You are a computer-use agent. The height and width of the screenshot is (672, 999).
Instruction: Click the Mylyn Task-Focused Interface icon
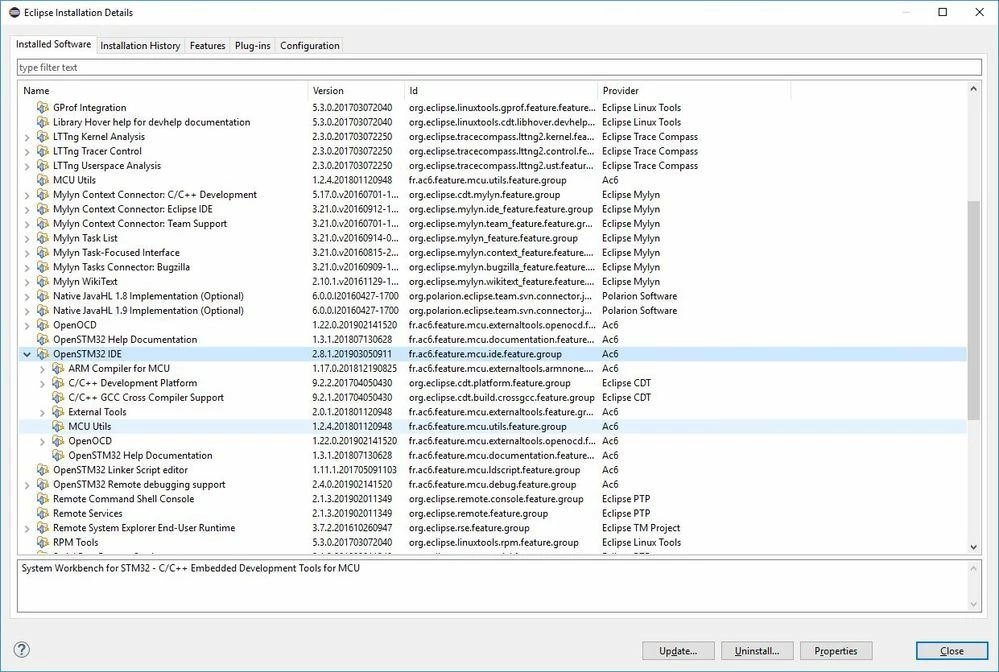pyautogui.click(x=43, y=253)
